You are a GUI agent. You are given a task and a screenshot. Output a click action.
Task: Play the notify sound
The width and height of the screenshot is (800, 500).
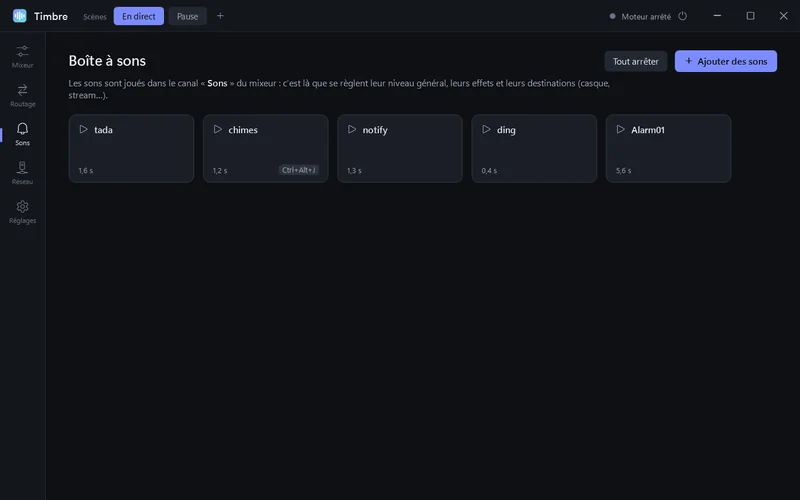pyautogui.click(x=352, y=130)
